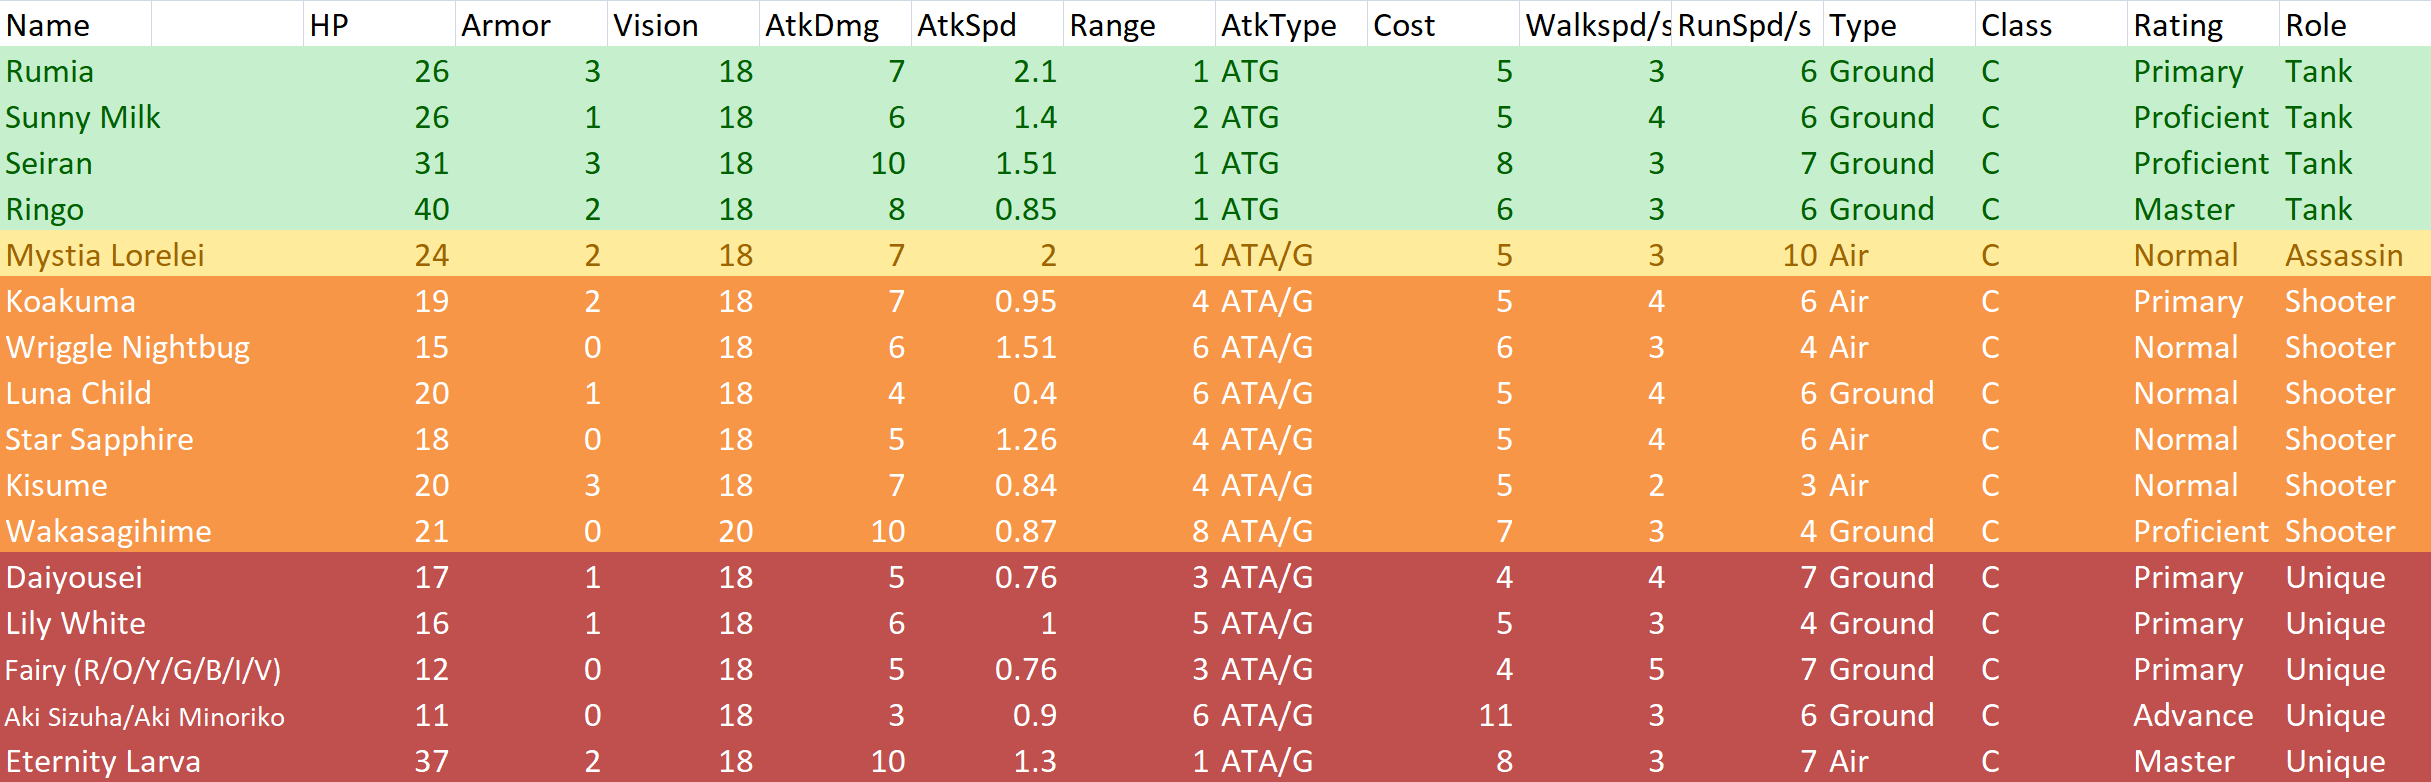Select Luna Child's AtkSpd value 0.4
Viewport: 2431px width, 782px height.
1034,393
